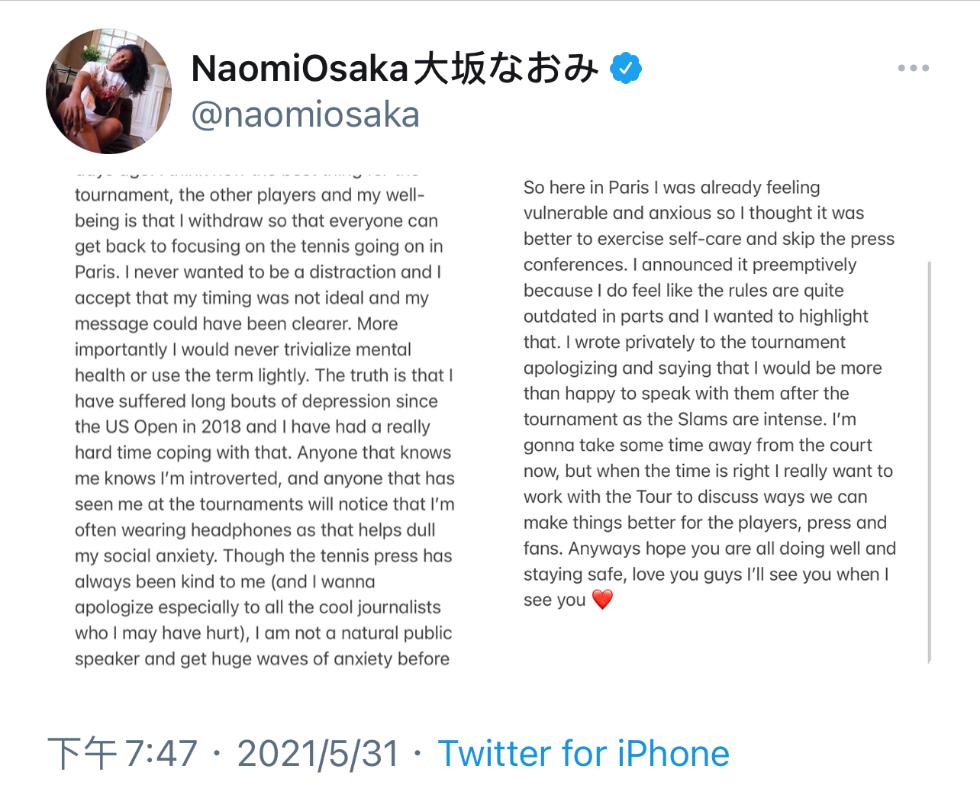980x795 pixels.
Task: Click the 下午7:47 timestamp
Action: 122,753
